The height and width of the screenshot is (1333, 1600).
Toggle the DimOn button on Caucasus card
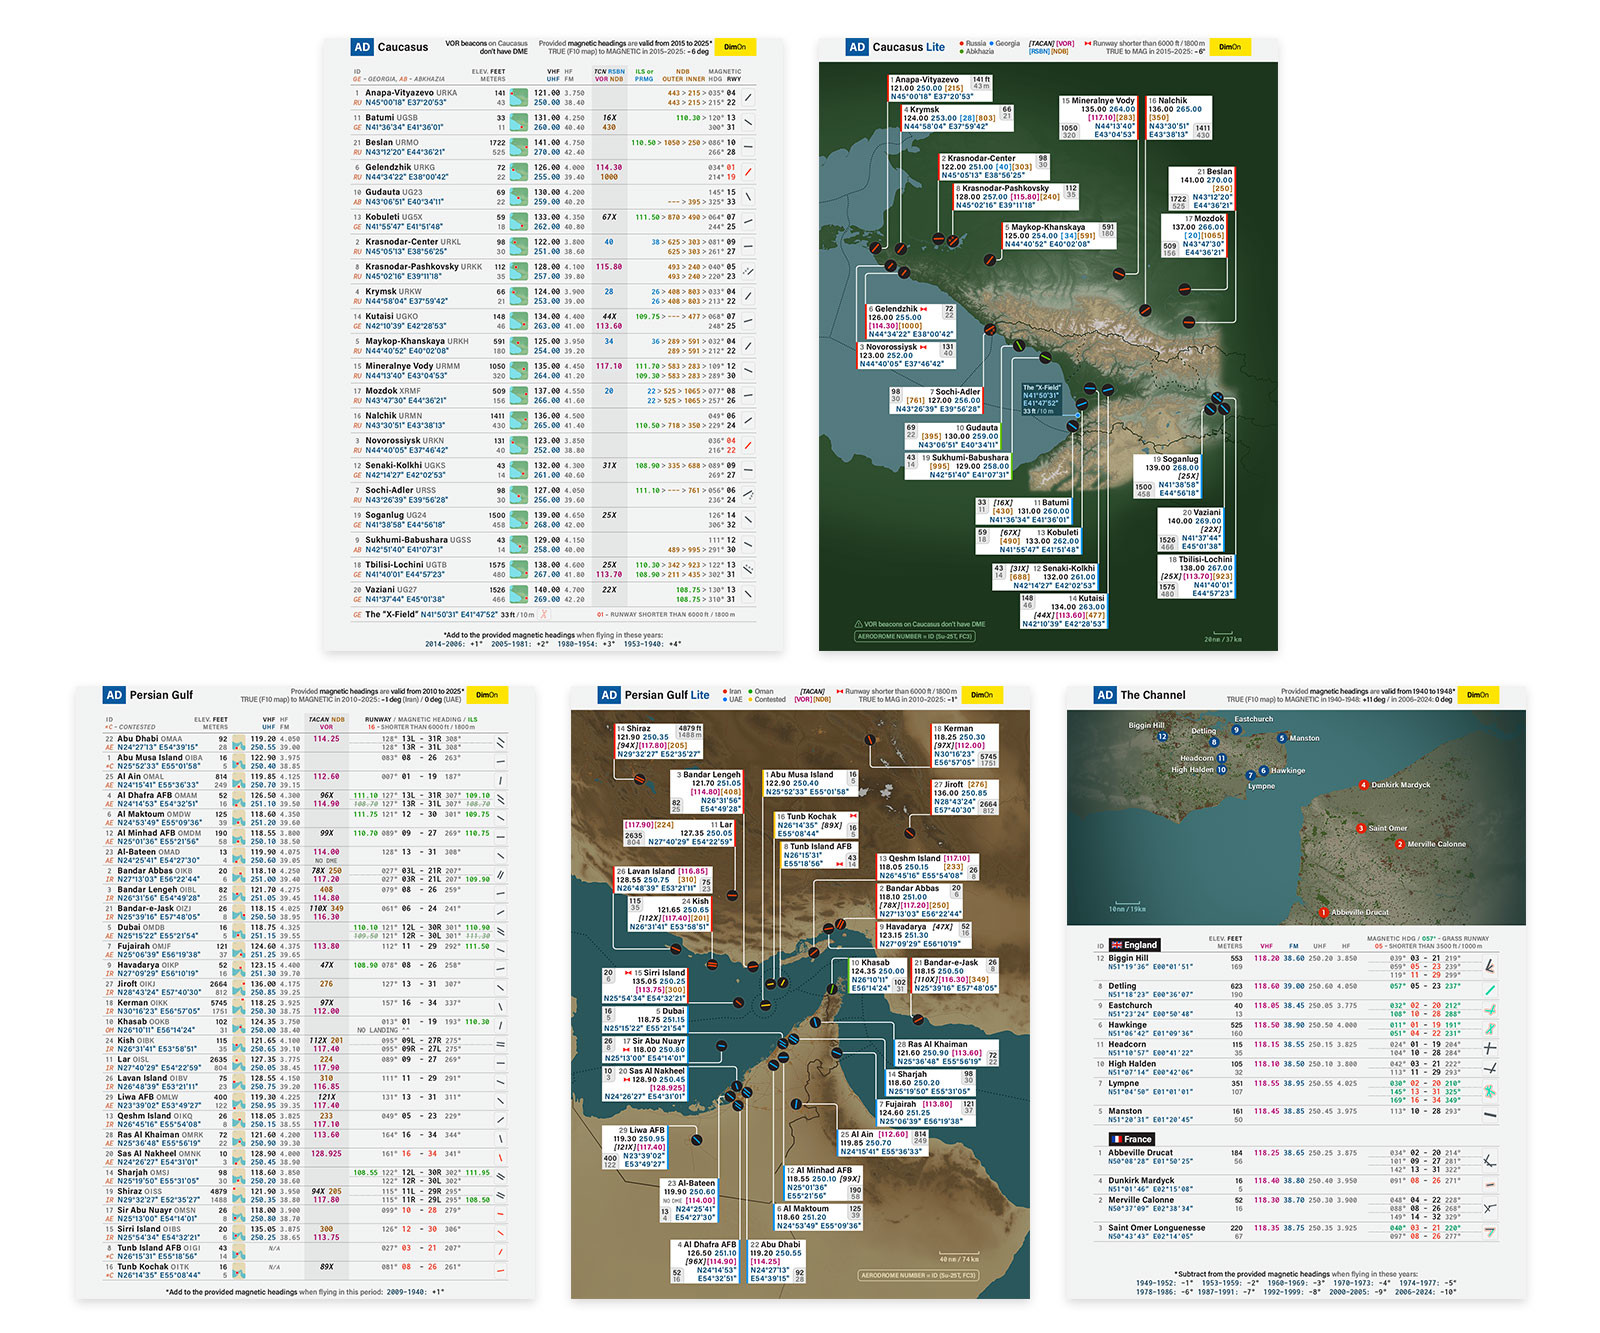point(735,47)
